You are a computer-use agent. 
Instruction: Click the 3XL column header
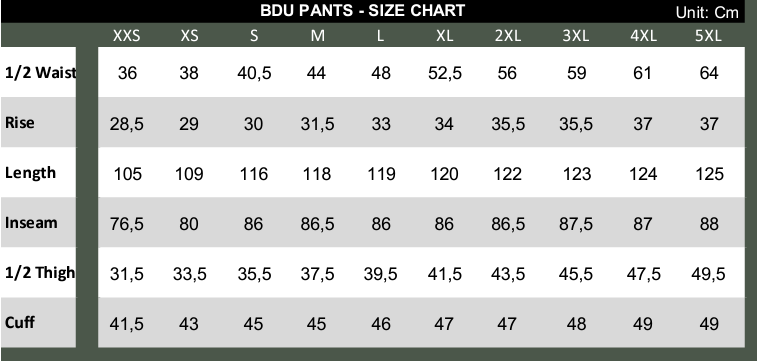coord(576,36)
